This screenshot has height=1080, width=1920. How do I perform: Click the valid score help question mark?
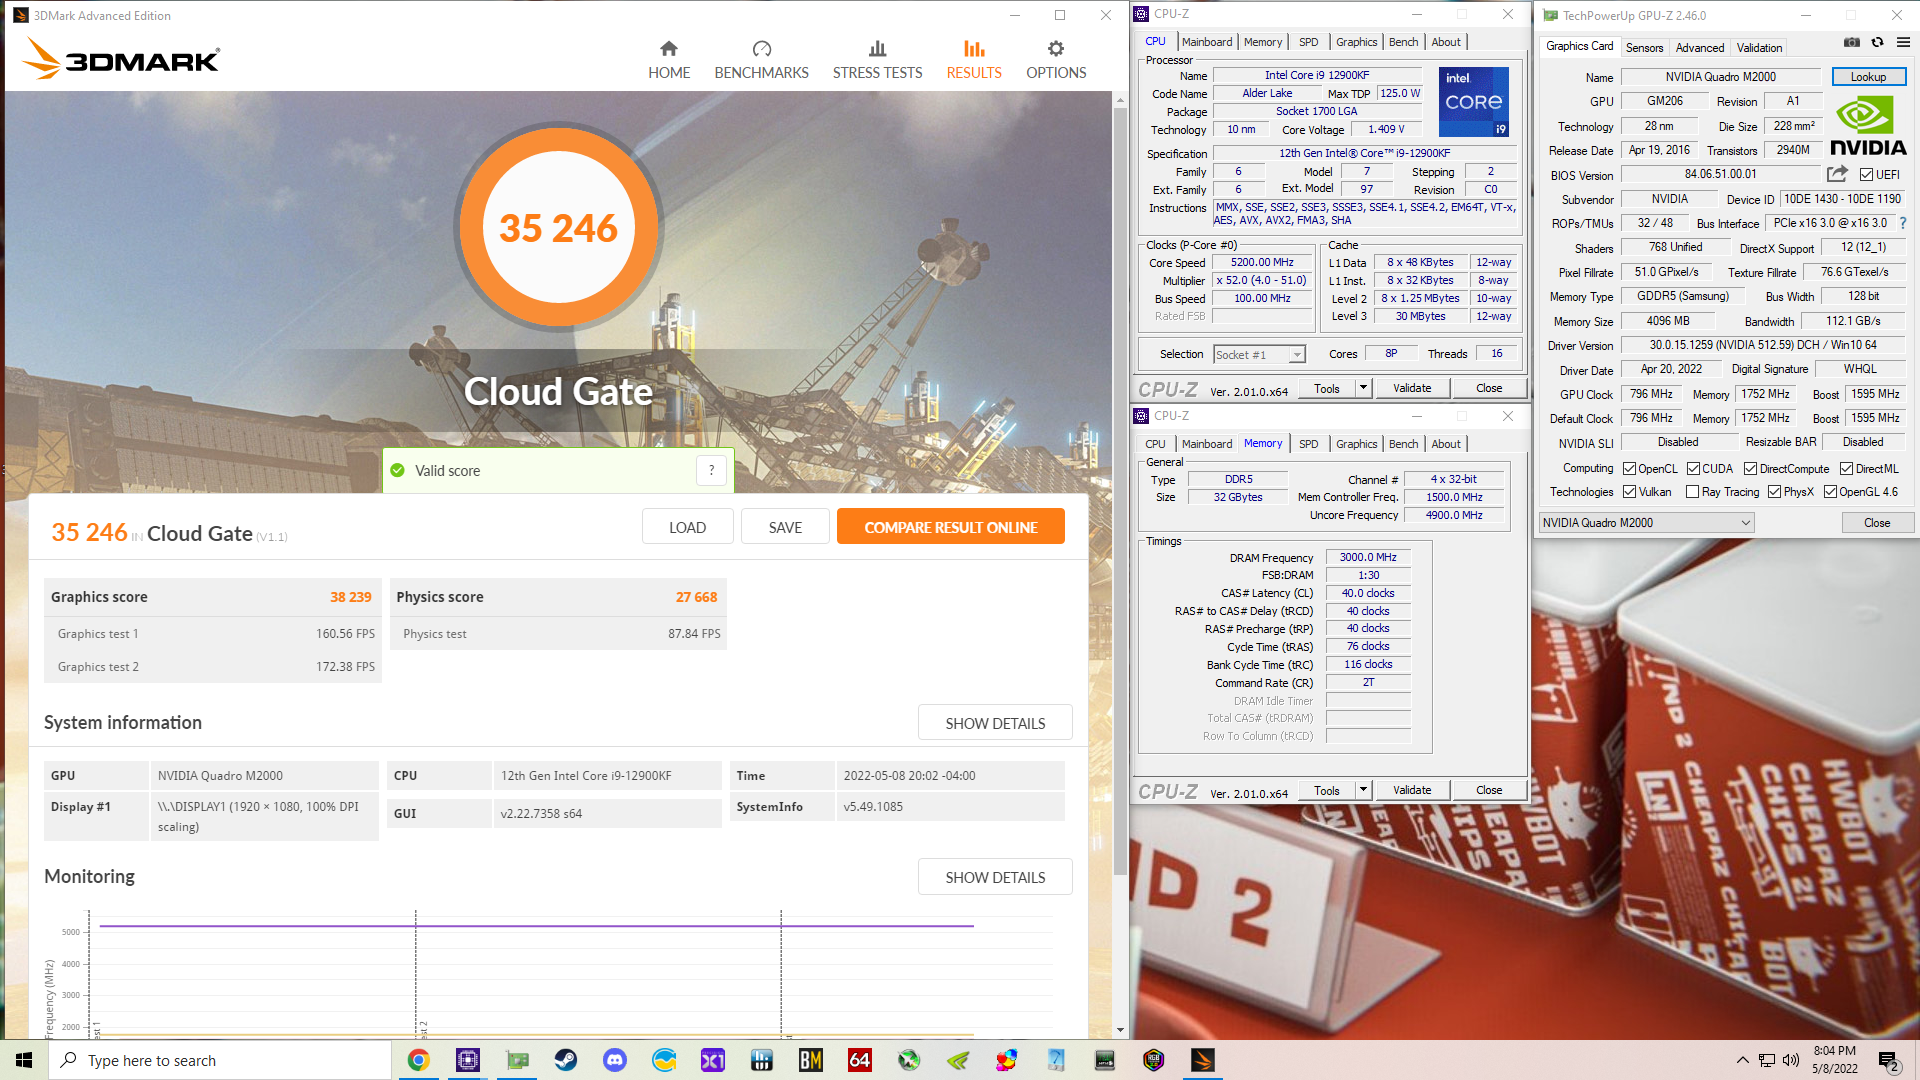[712, 470]
